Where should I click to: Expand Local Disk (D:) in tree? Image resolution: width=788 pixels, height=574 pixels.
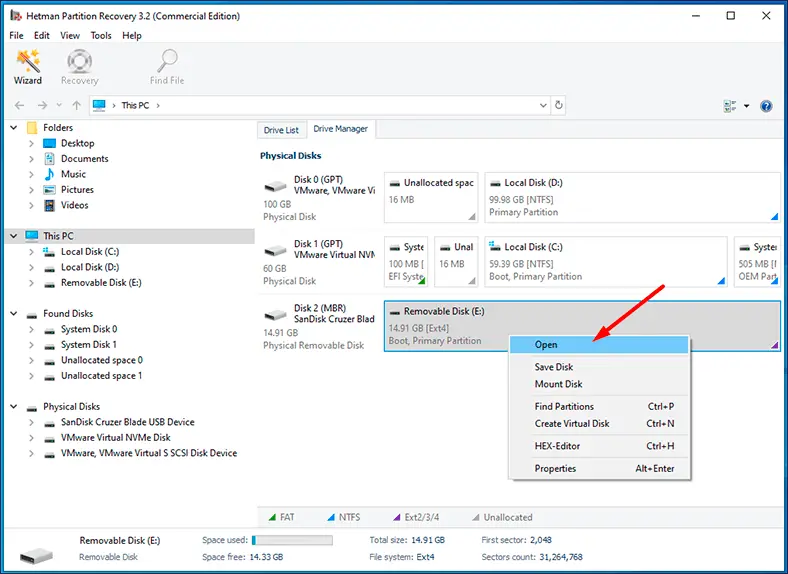pos(31,267)
